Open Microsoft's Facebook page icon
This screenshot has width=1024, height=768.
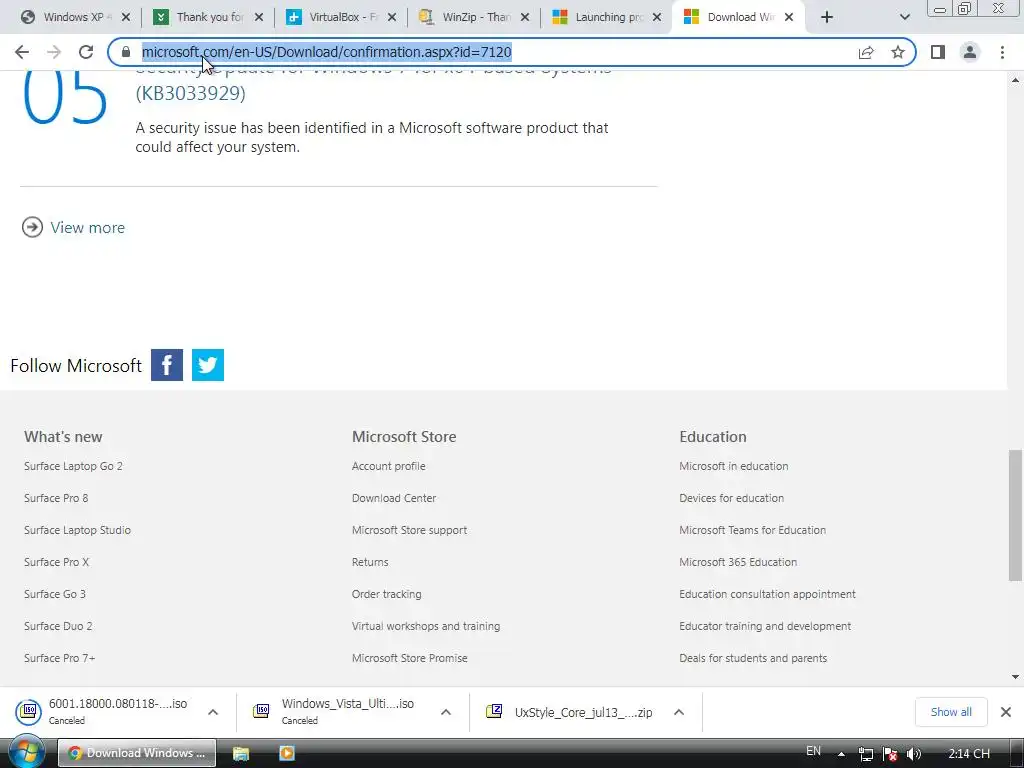point(167,365)
